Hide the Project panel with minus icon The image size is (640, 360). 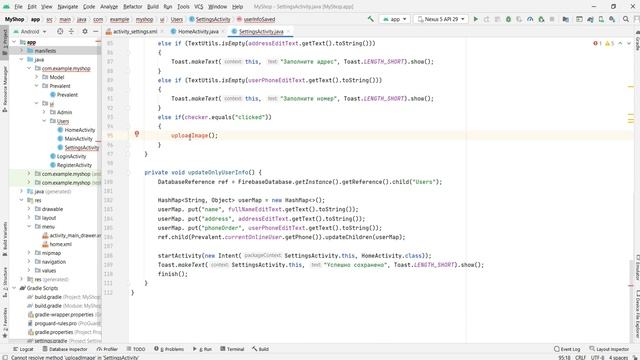[x=96, y=31]
